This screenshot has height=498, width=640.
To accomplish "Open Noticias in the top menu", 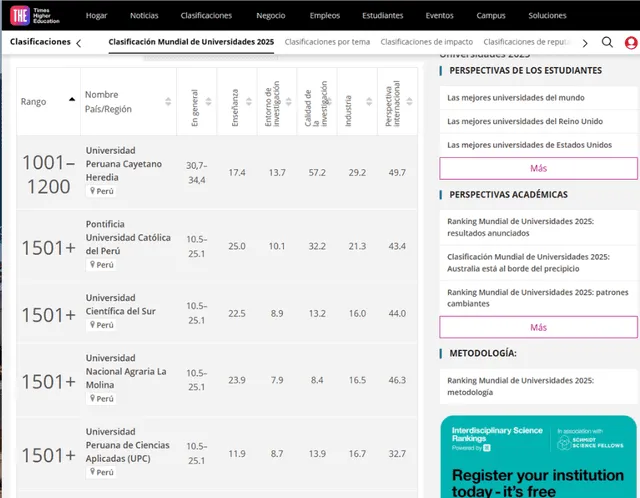I will click(x=144, y=16).
